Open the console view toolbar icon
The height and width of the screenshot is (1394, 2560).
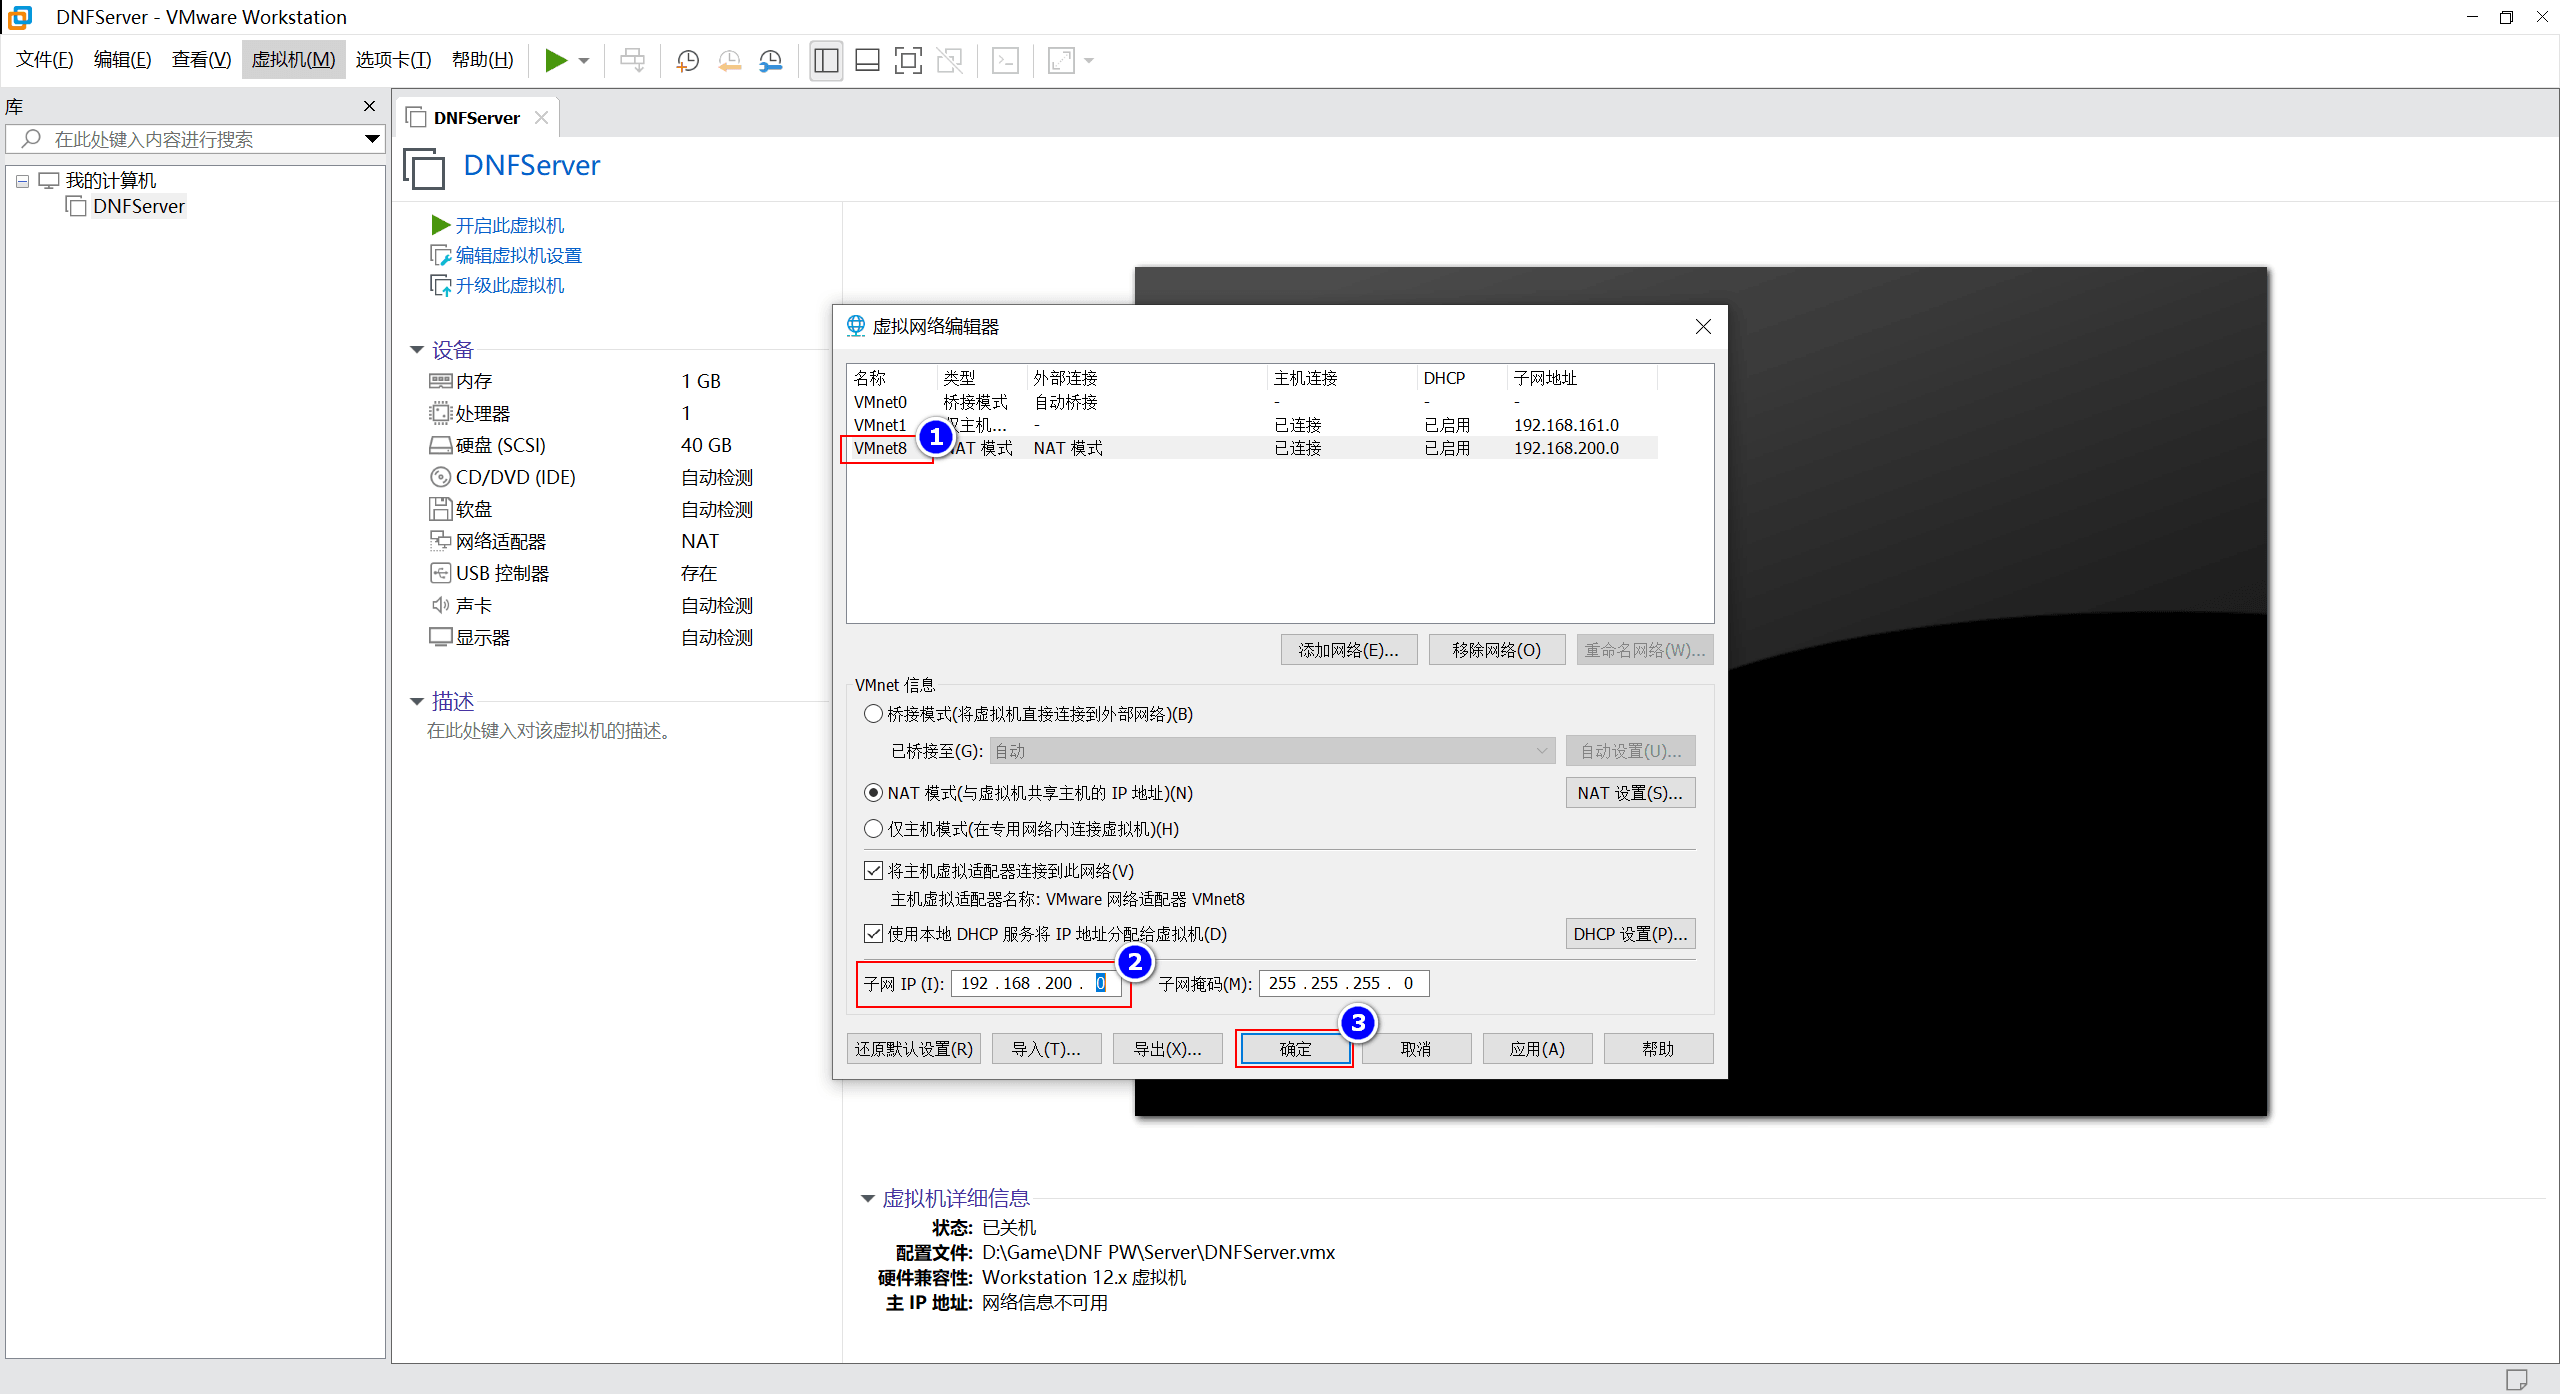click(1005, 61)
